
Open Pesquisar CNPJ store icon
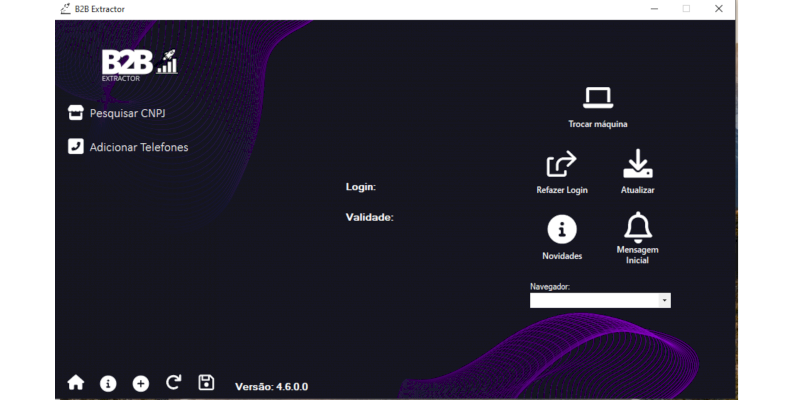(76, 113)
